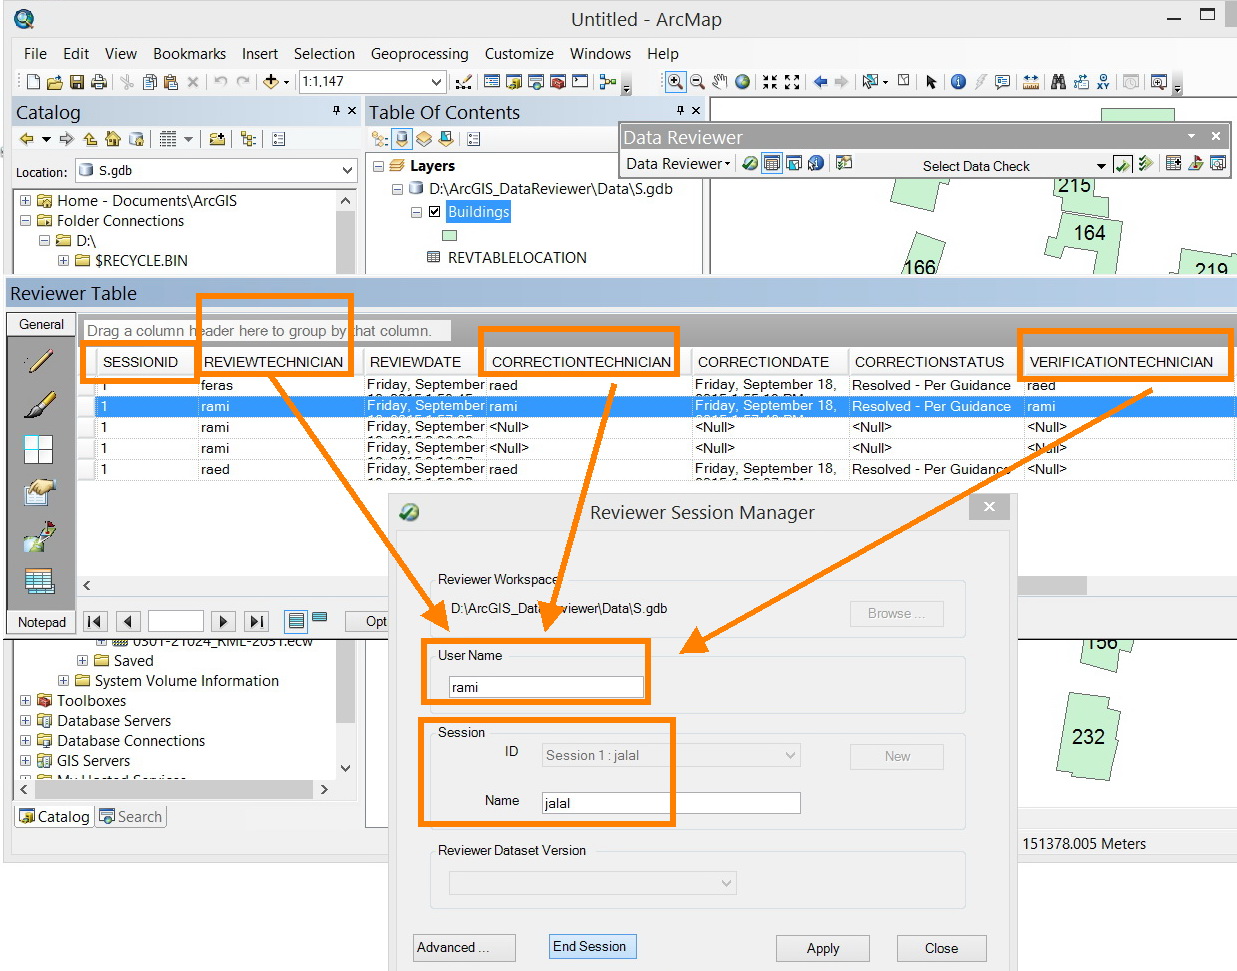Image resolution: width=1237 pixels, height=971 pixels.
Task: Click the Add Data plus icon
Action: click(271, 82)
